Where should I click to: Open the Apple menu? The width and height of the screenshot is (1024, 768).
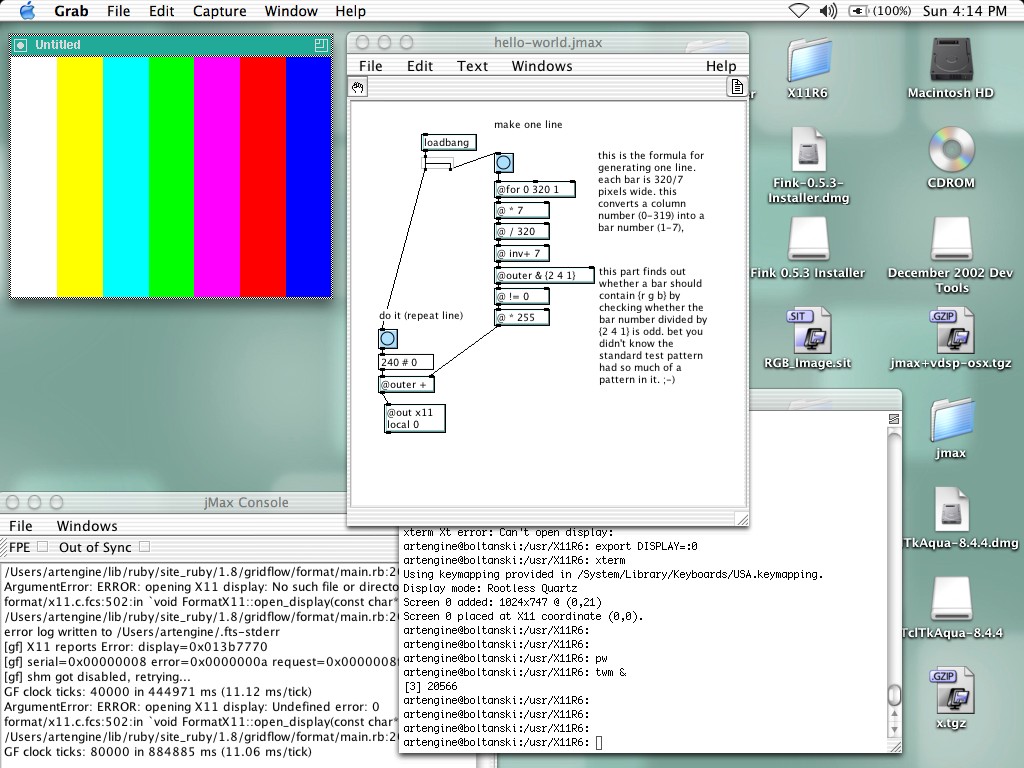point(27,10)
